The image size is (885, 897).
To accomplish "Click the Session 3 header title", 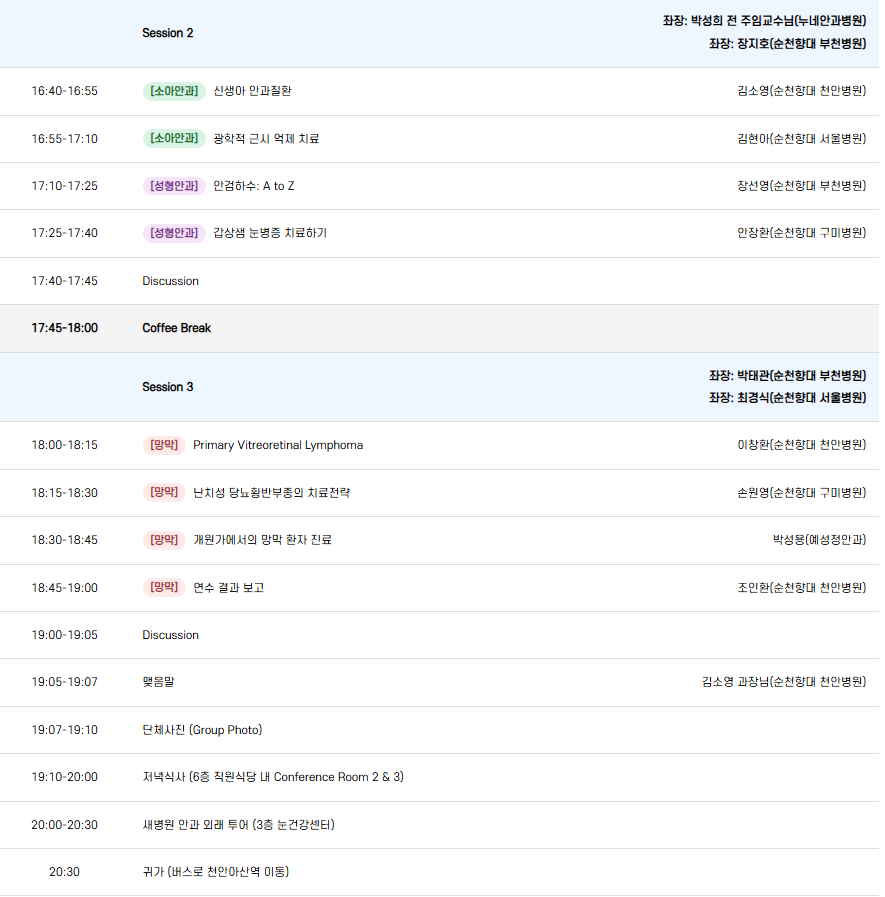I will (168, 387).
